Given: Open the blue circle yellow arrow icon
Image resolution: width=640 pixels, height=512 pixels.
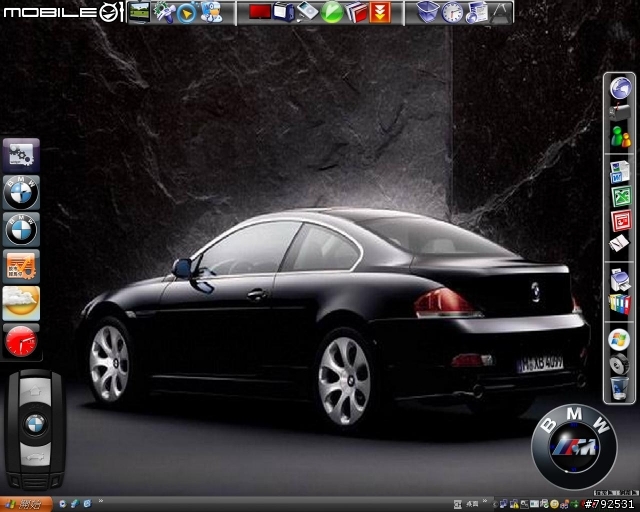Looking at the screenshot, I should (187, 13).
